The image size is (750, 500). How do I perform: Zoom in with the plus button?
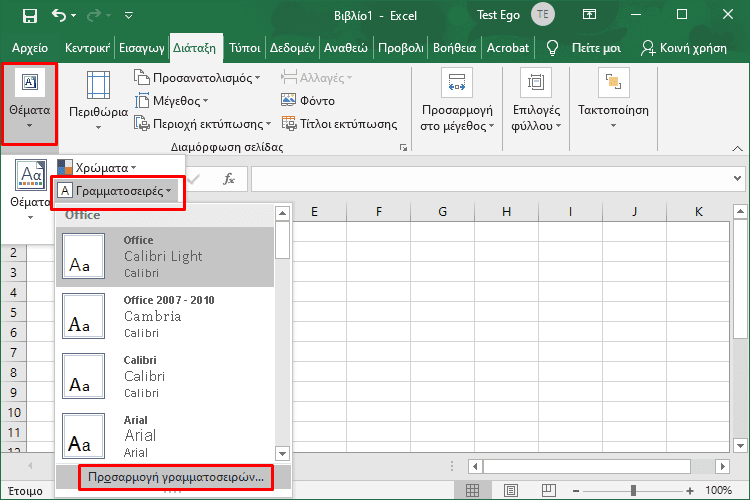point(690,491)
